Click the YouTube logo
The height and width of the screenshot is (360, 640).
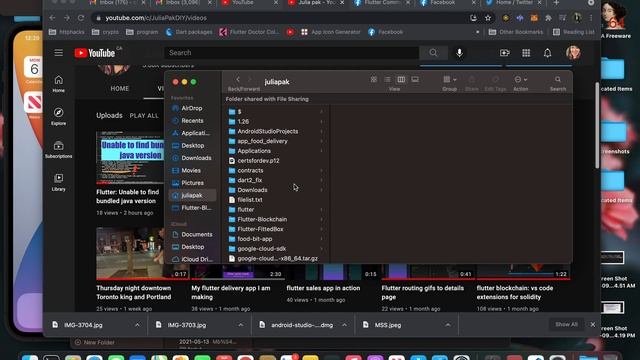[95, 53]
